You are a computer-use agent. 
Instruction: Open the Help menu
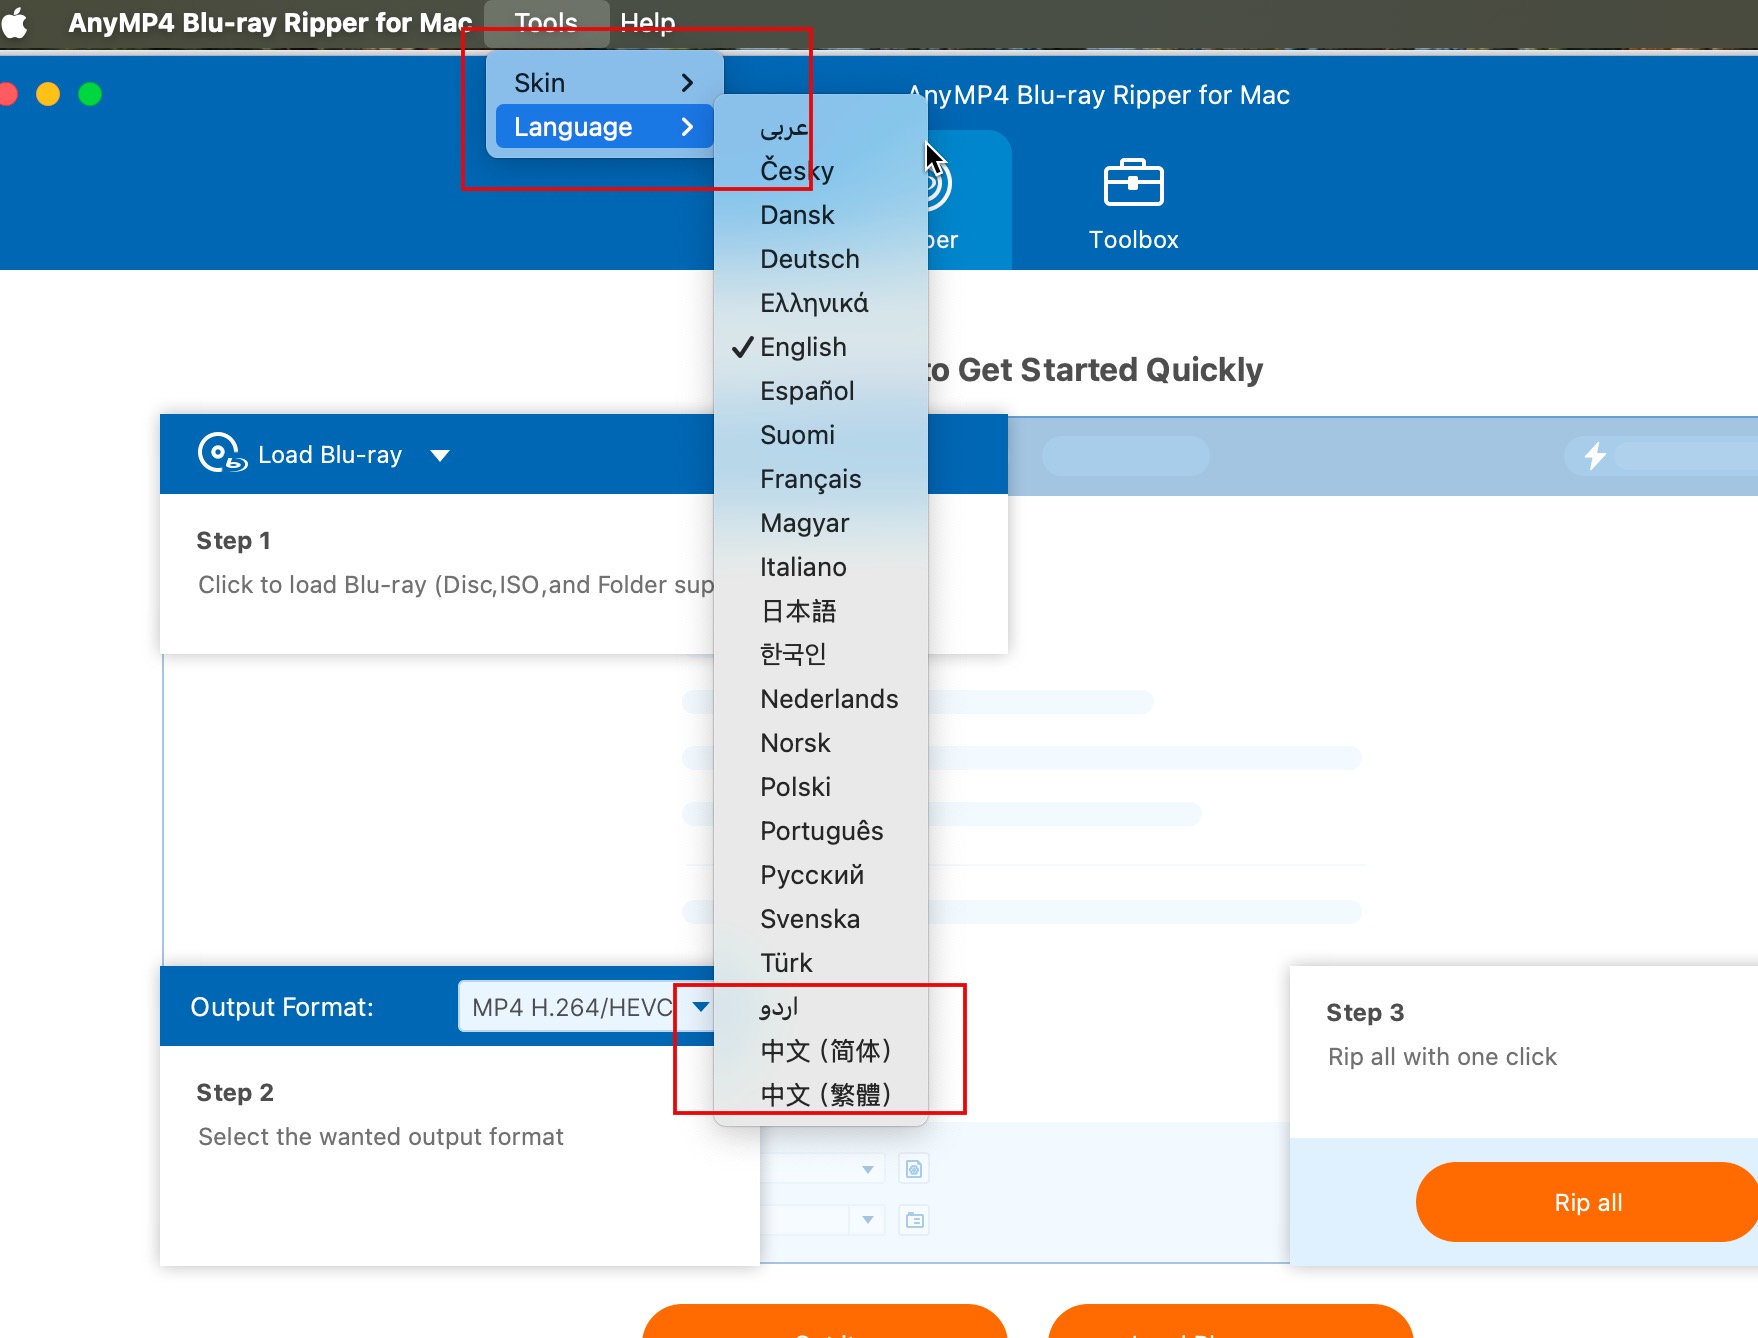tap(647, 22)
